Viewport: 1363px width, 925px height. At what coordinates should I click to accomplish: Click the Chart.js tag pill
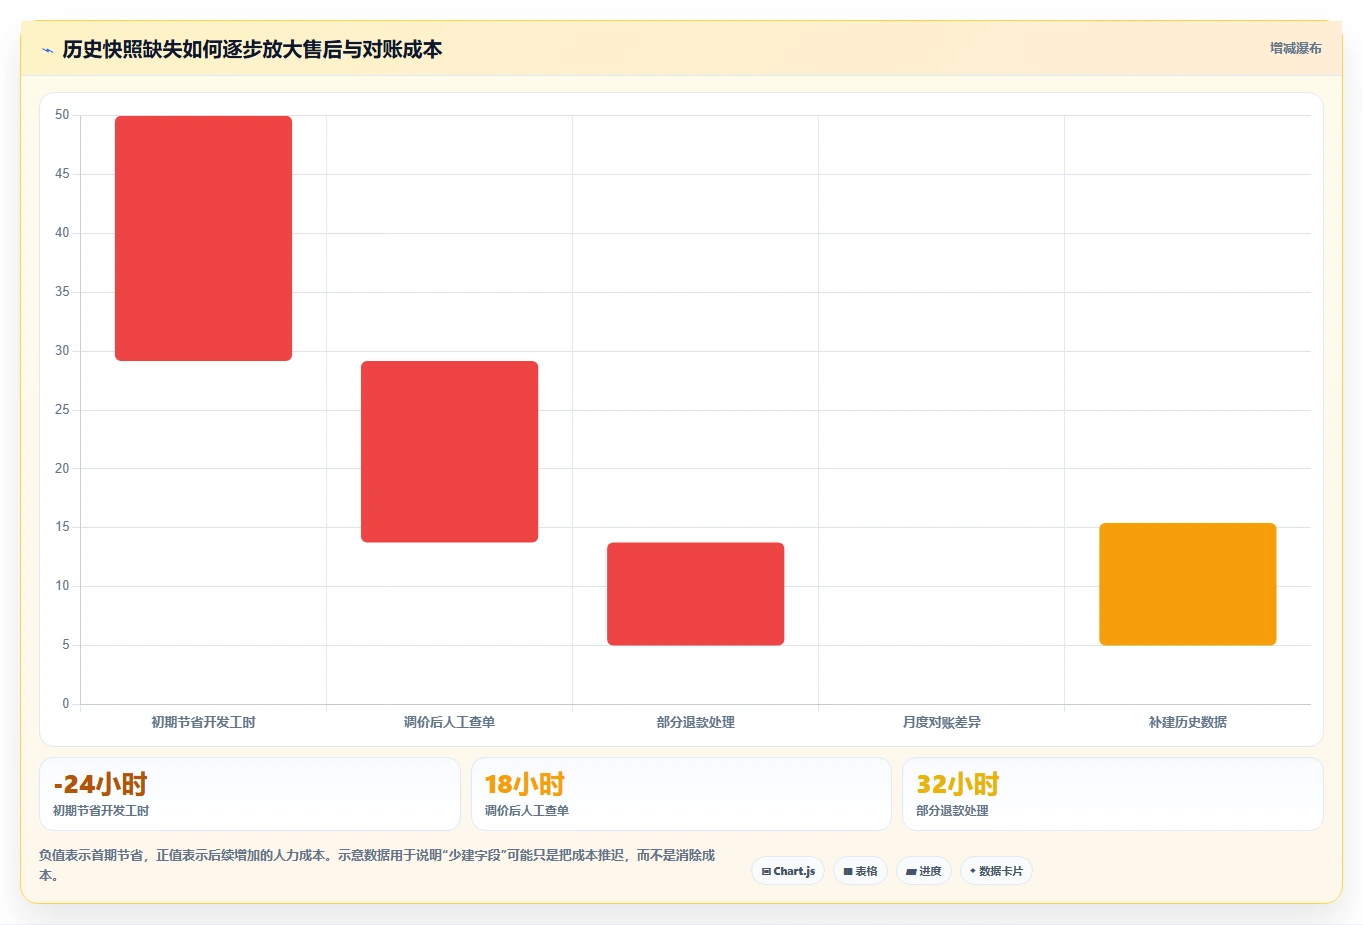(x=788, y=871)
